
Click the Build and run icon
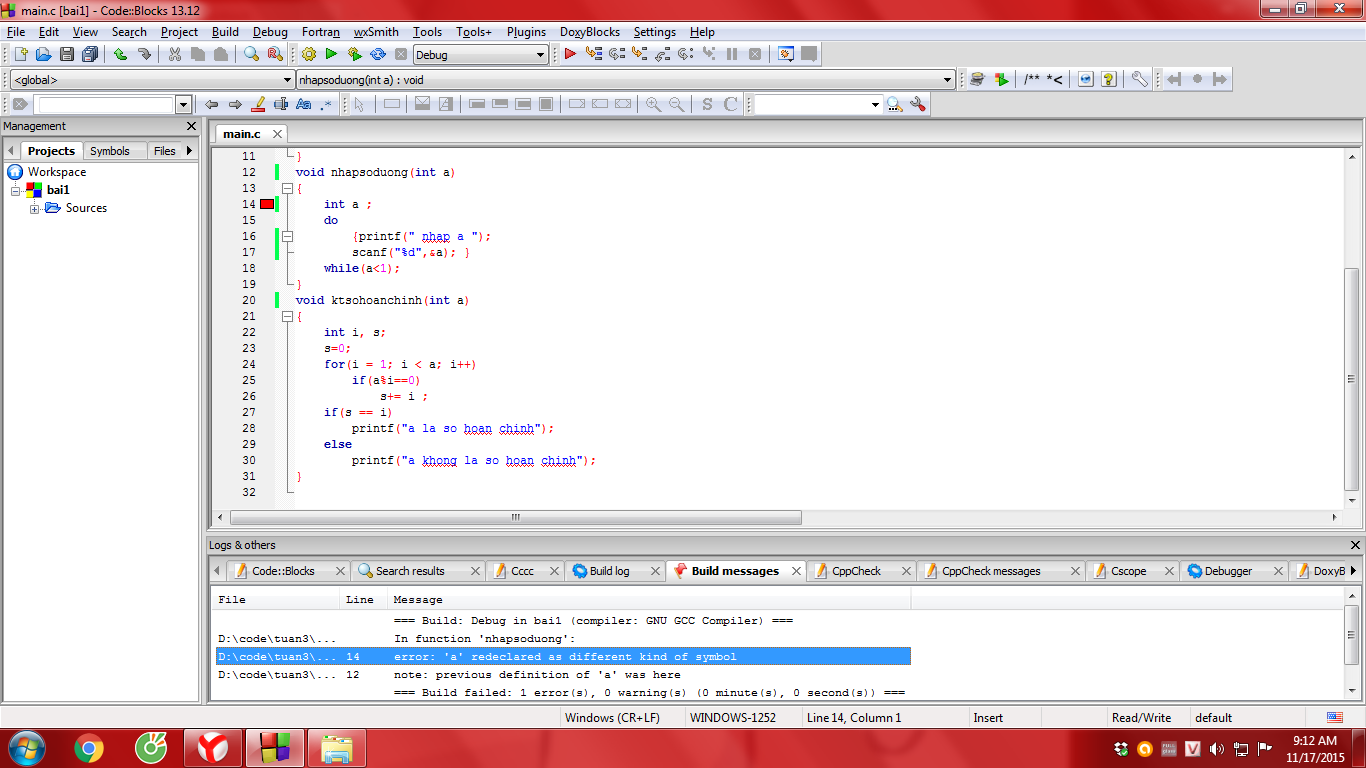[x=354, y=54]
